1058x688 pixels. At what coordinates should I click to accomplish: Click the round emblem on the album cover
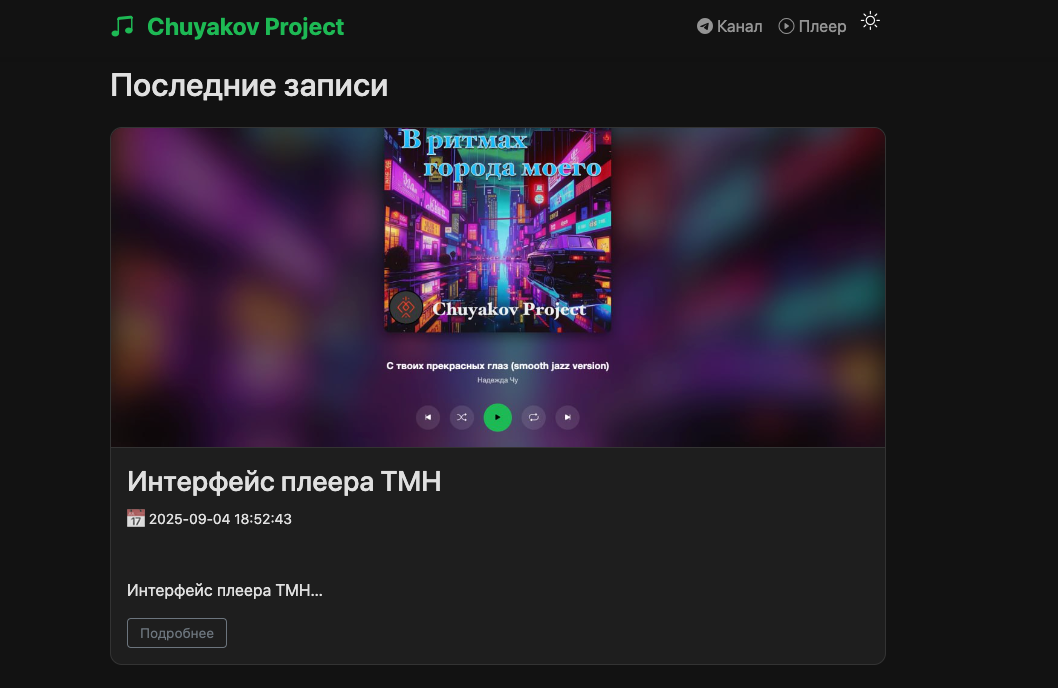point(406,308)
